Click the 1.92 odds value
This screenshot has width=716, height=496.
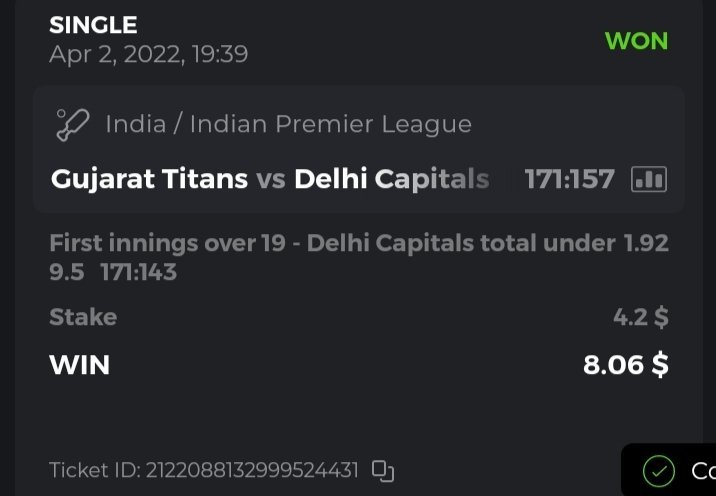pyautogui.click(x=645, y=243)
